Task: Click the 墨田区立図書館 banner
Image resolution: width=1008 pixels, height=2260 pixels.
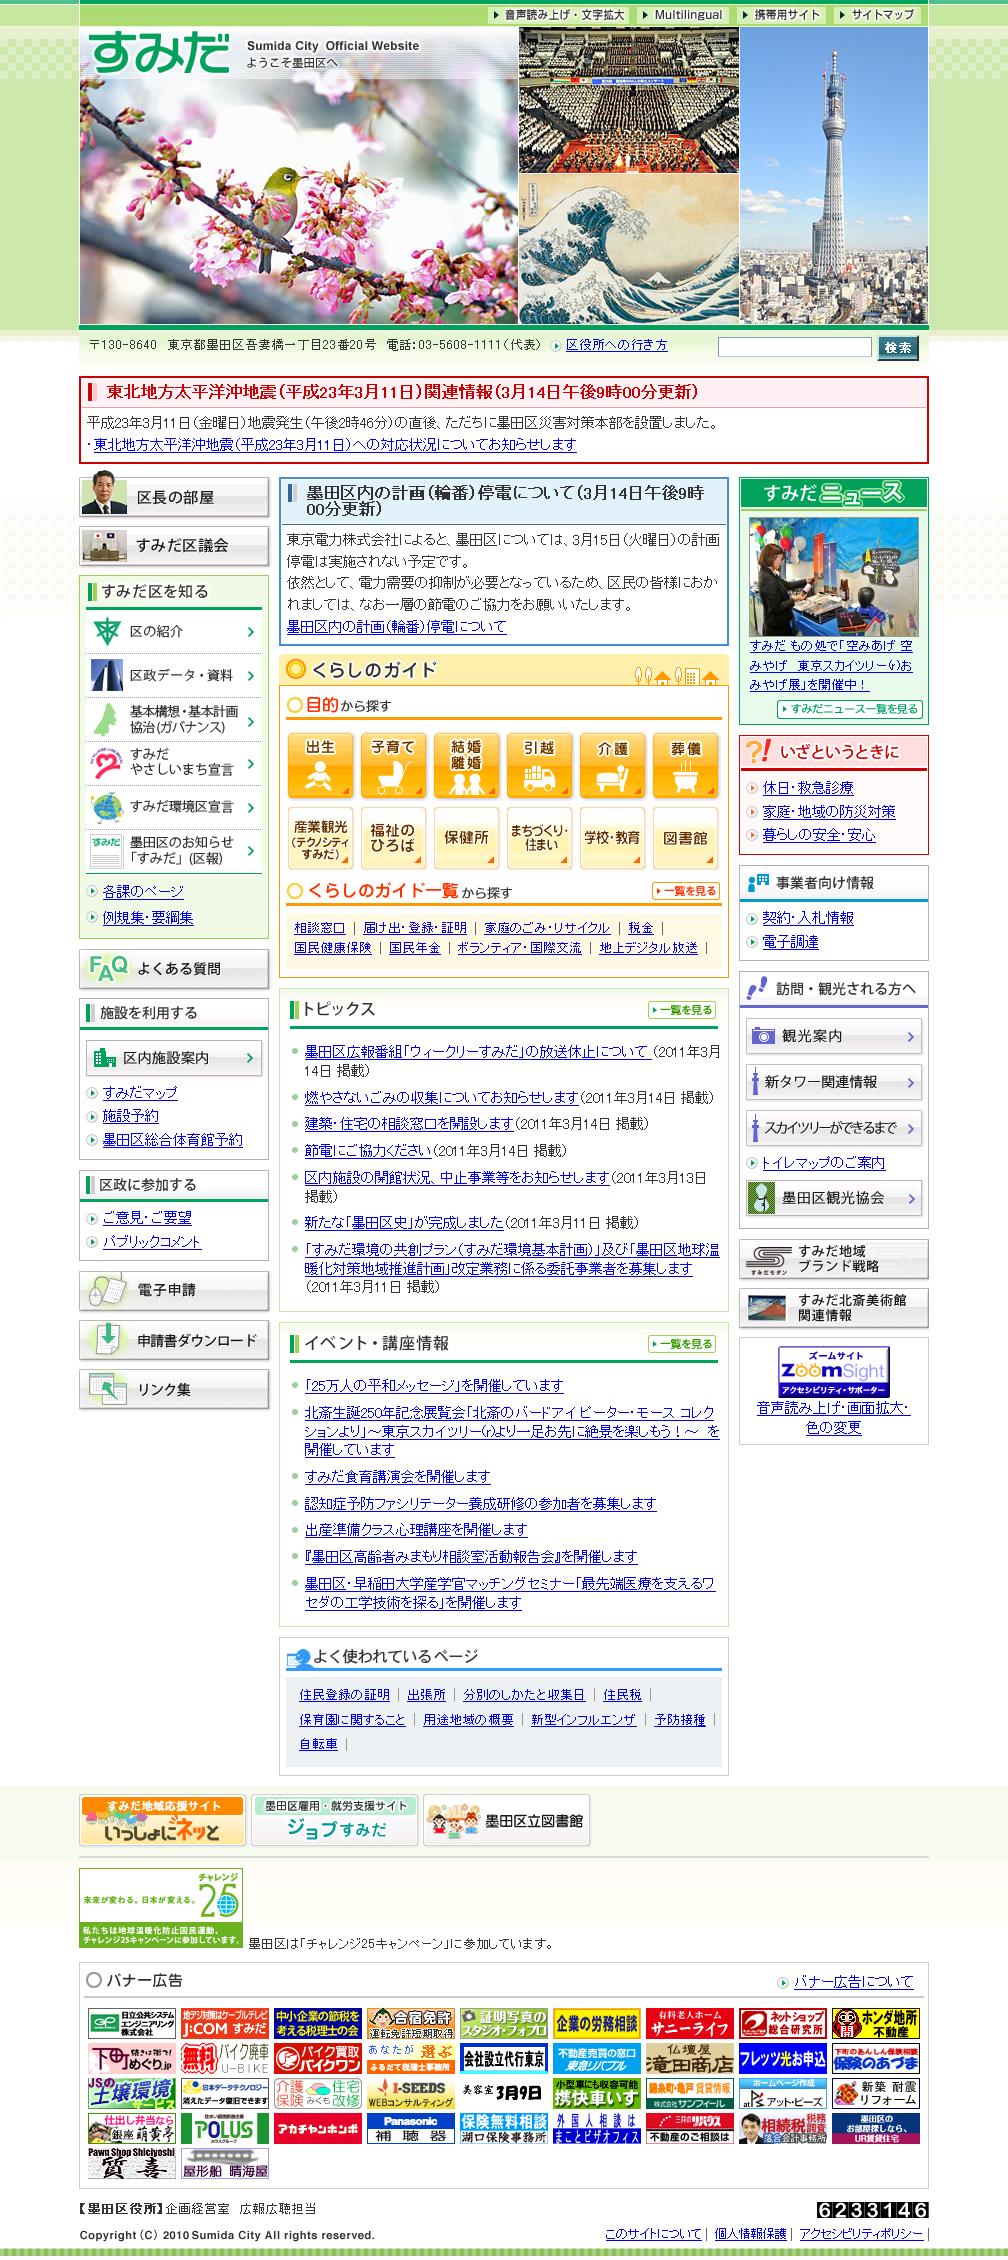Action: 506,1820
